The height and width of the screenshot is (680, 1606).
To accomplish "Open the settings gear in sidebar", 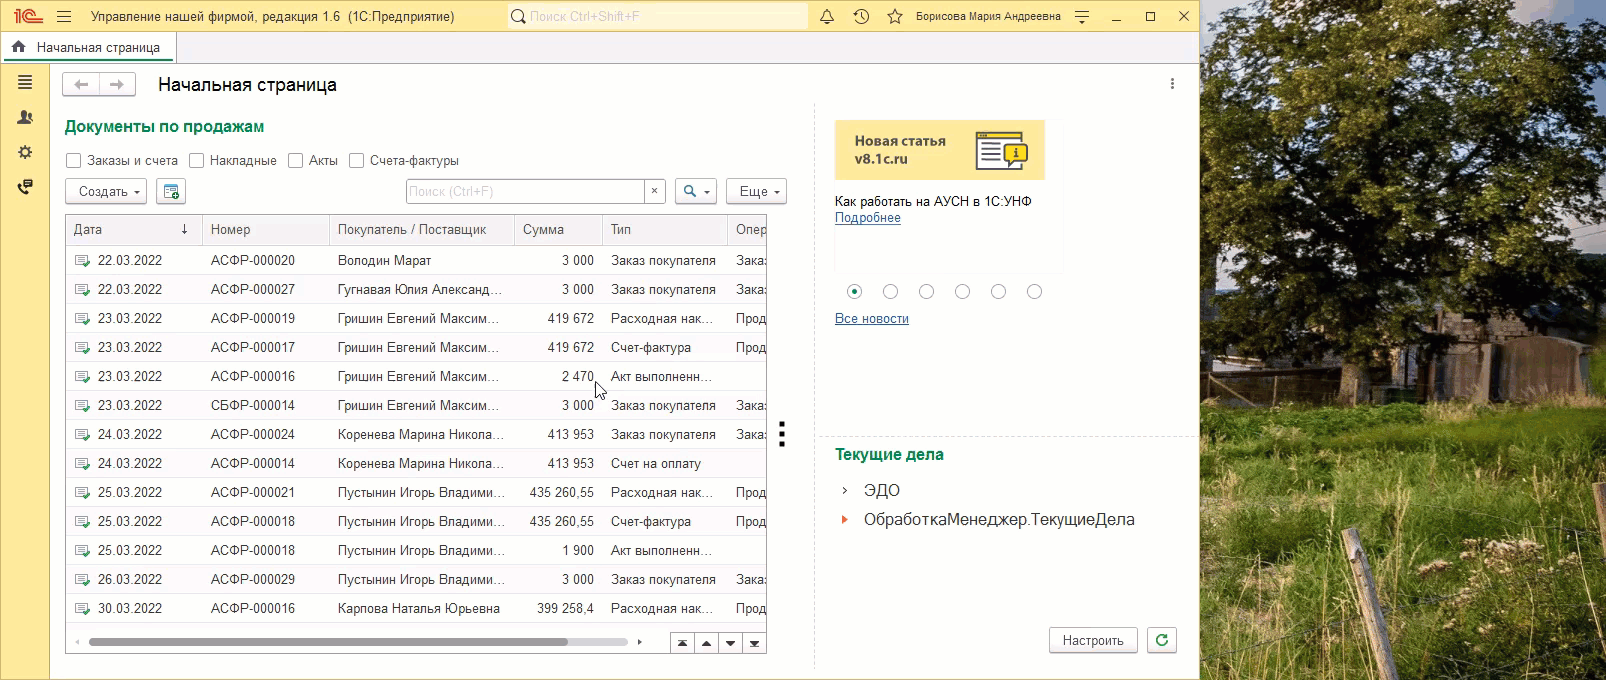I will coord(25,152).
